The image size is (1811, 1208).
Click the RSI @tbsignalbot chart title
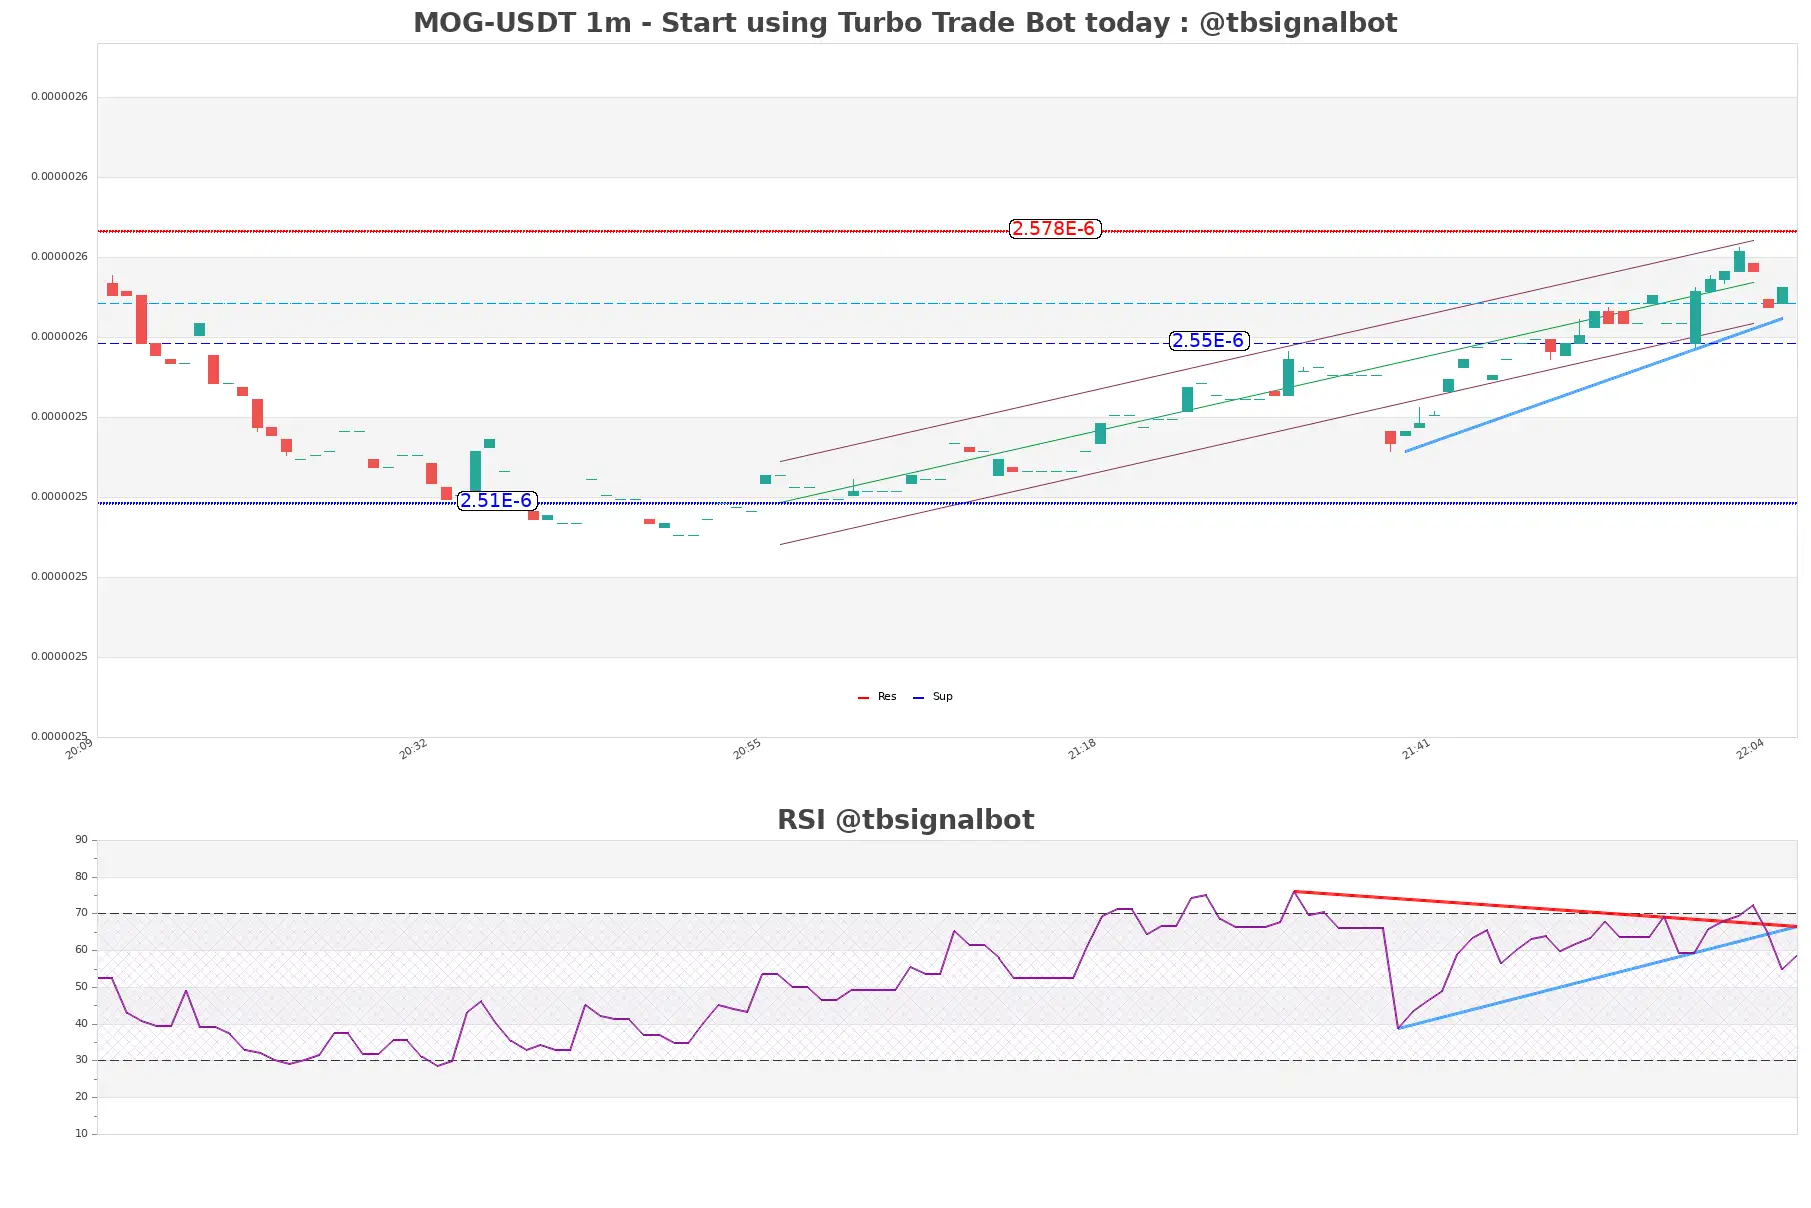[905, 820]
